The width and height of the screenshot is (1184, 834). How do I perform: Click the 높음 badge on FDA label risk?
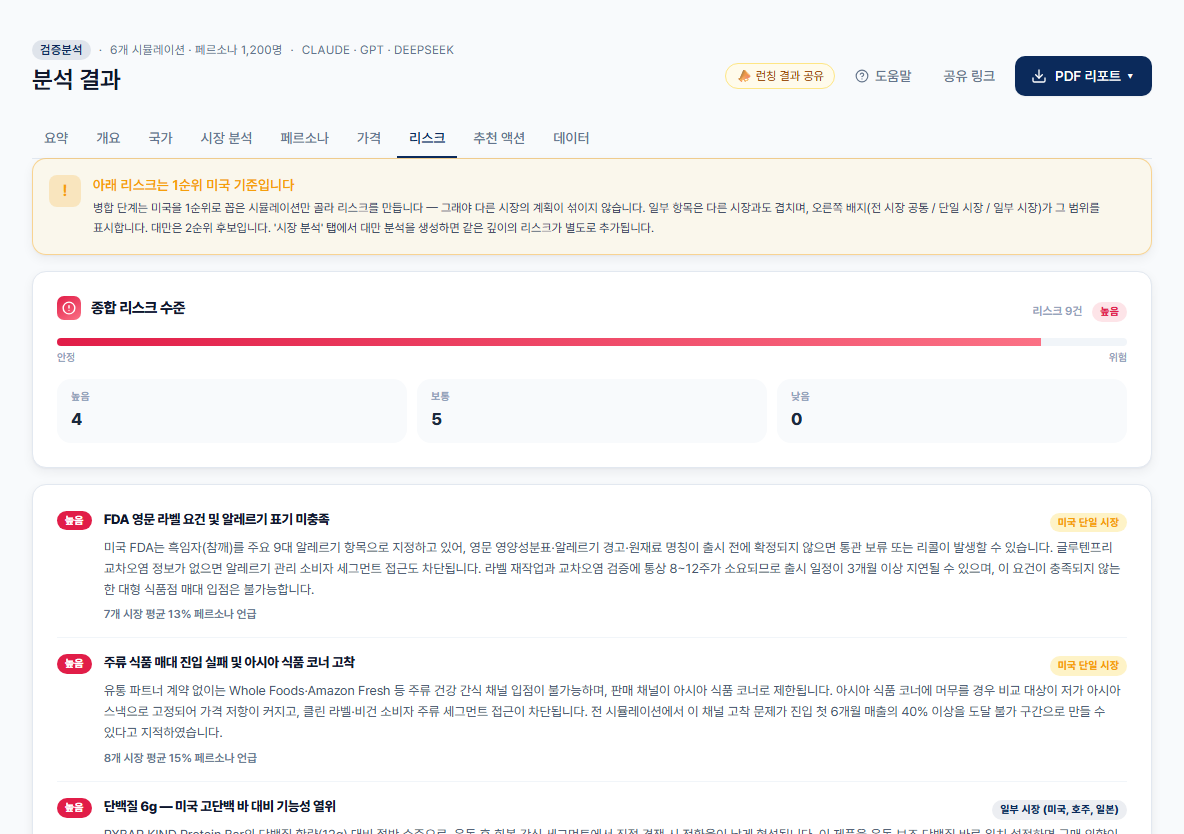[74, 520]
